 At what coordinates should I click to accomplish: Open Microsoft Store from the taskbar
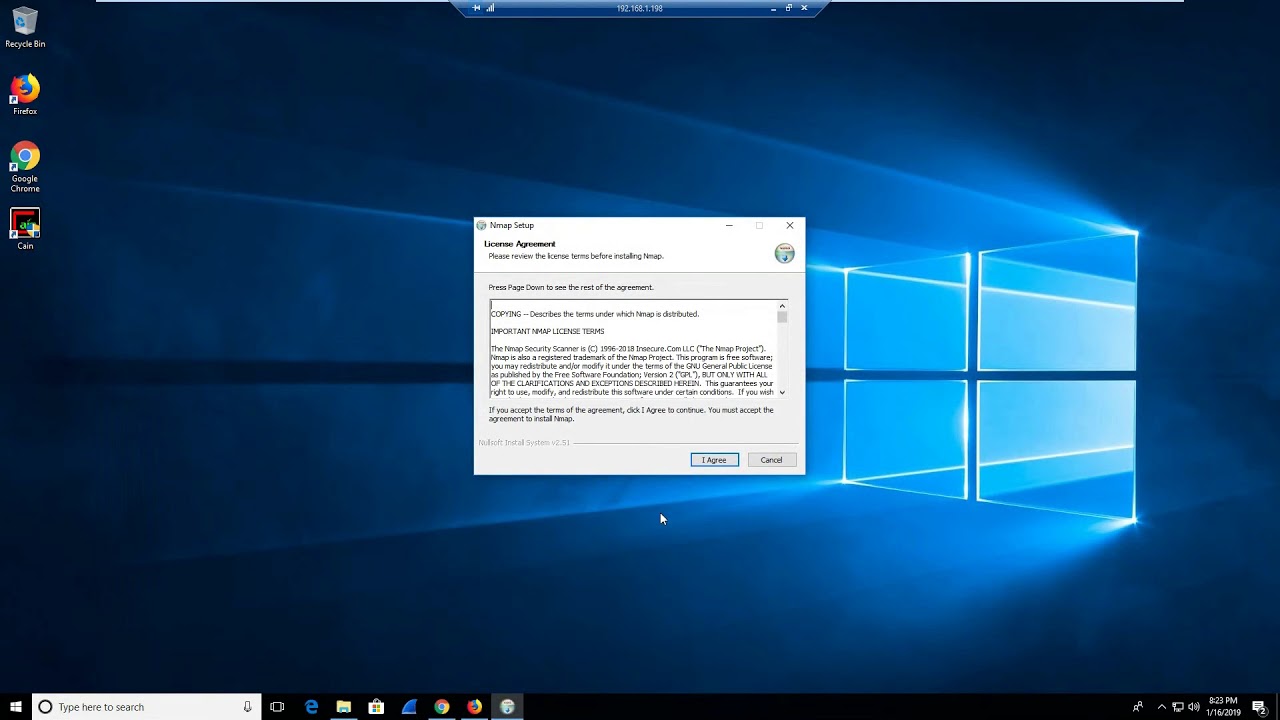pyautogui.click(x=376, y=707)
